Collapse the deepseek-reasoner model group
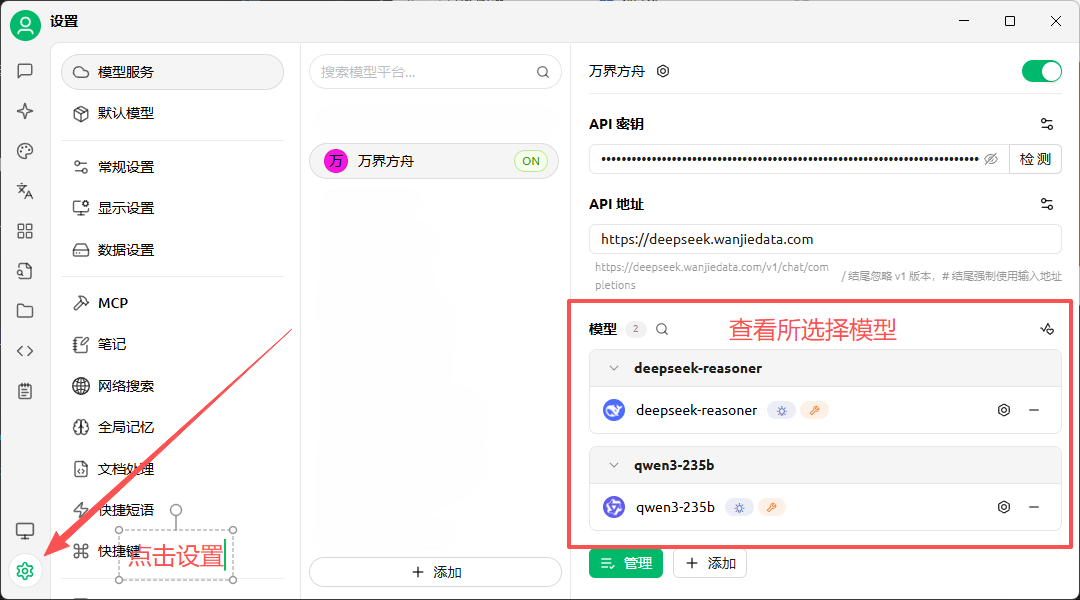Viewport: 1080px width, 600px height. point(614,368)
